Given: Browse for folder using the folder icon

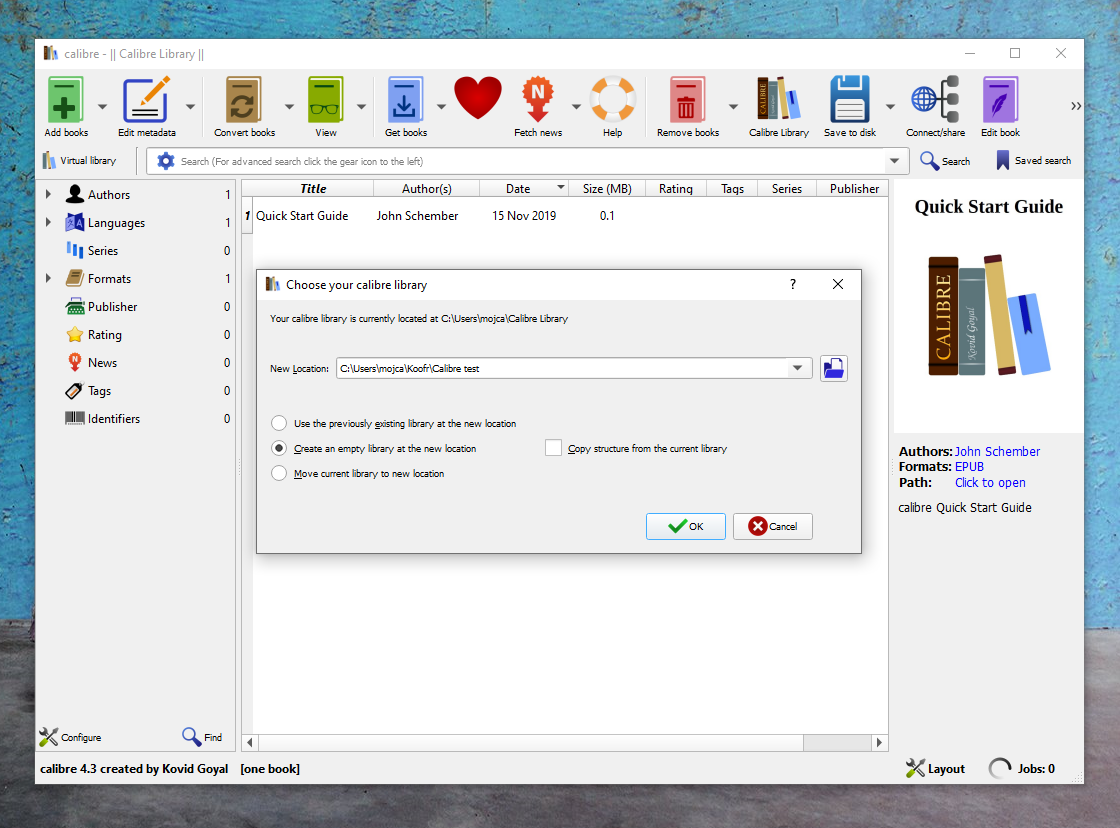Looking at the screenshot, I should click(833, 369).
